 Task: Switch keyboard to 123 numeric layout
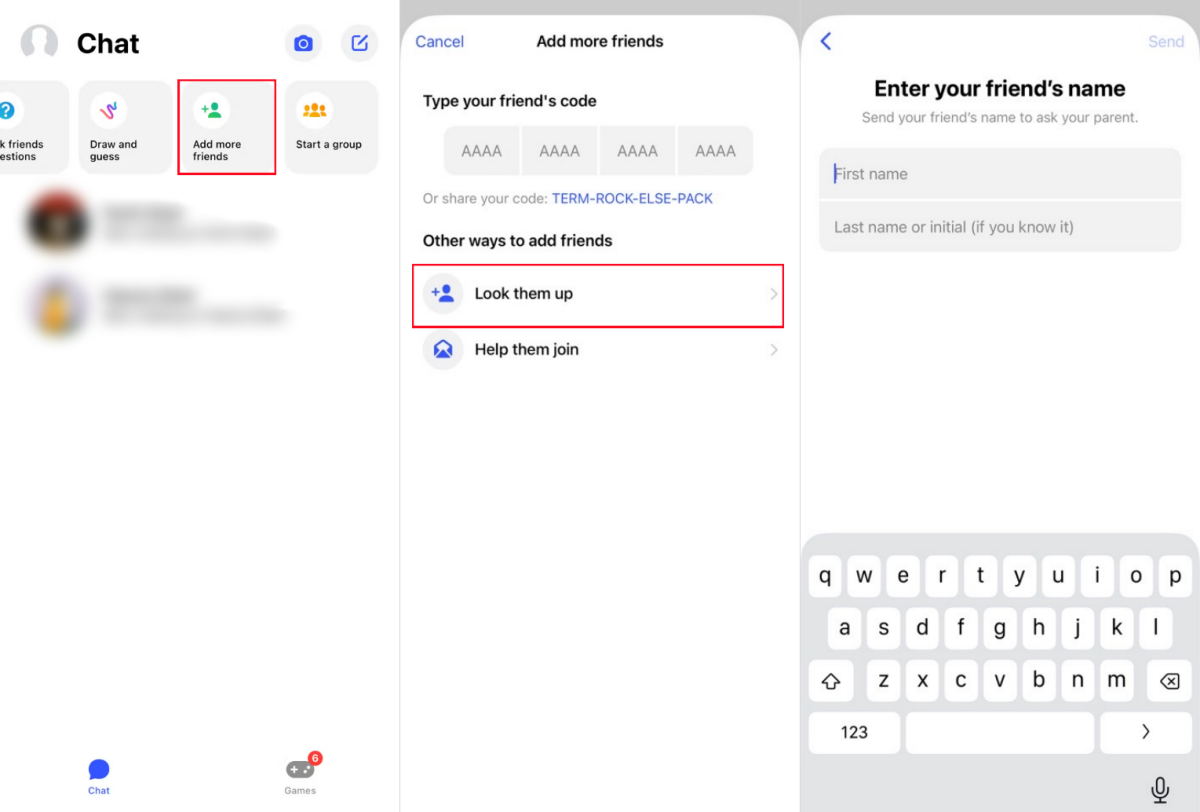tap(854, 732)
